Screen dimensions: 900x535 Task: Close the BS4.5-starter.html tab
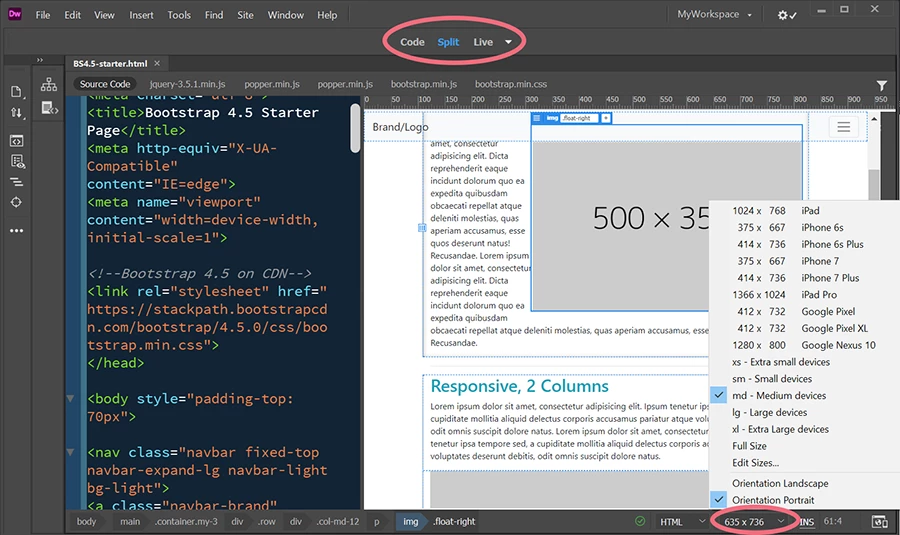(x=157, y=63)
